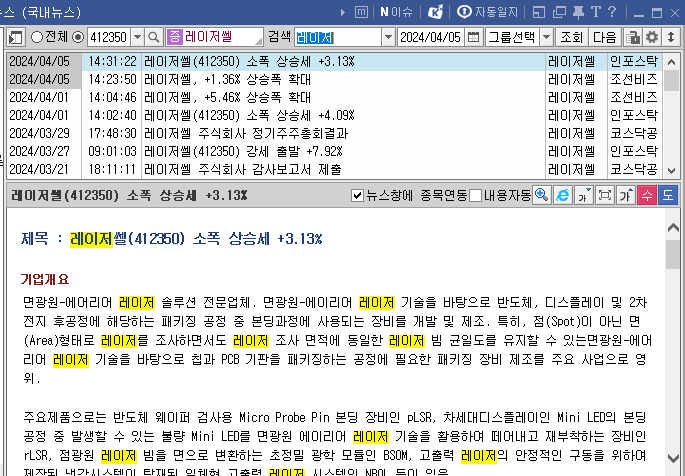This screenshot has width=685, height=476.
Task: Click the 검색 input field containing 레이저
Action: tap(338, 38)
